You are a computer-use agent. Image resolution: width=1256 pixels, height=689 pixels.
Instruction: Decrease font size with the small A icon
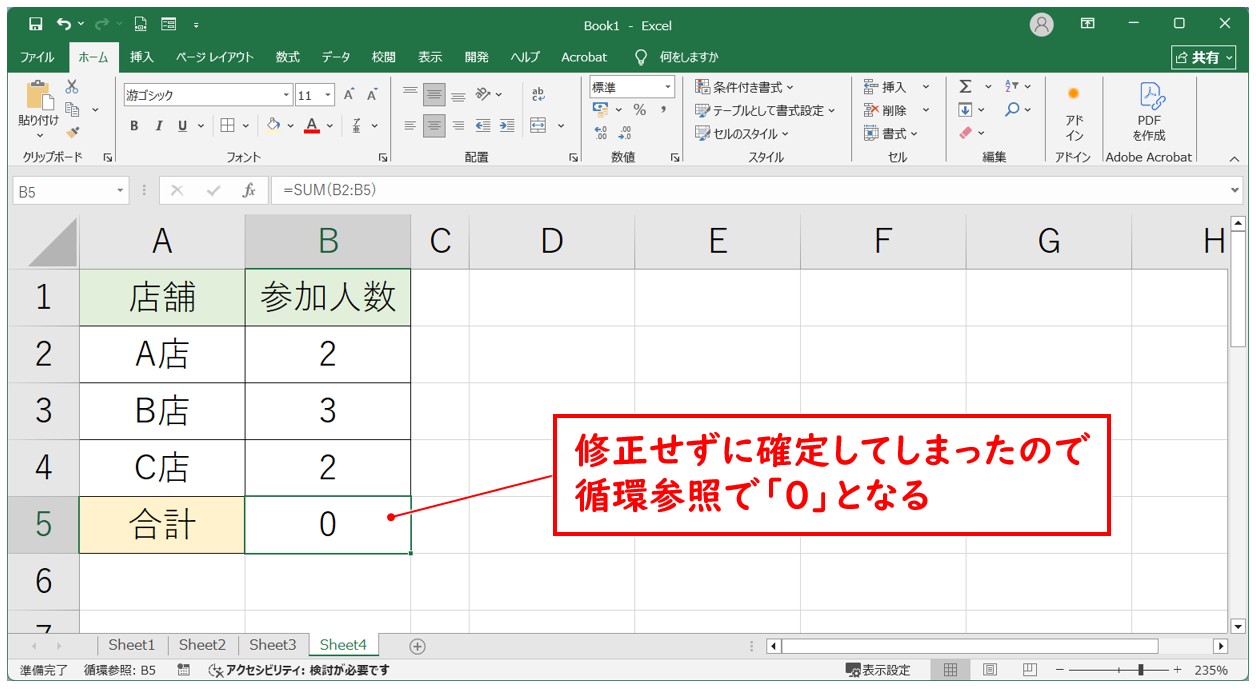(372, 95)
